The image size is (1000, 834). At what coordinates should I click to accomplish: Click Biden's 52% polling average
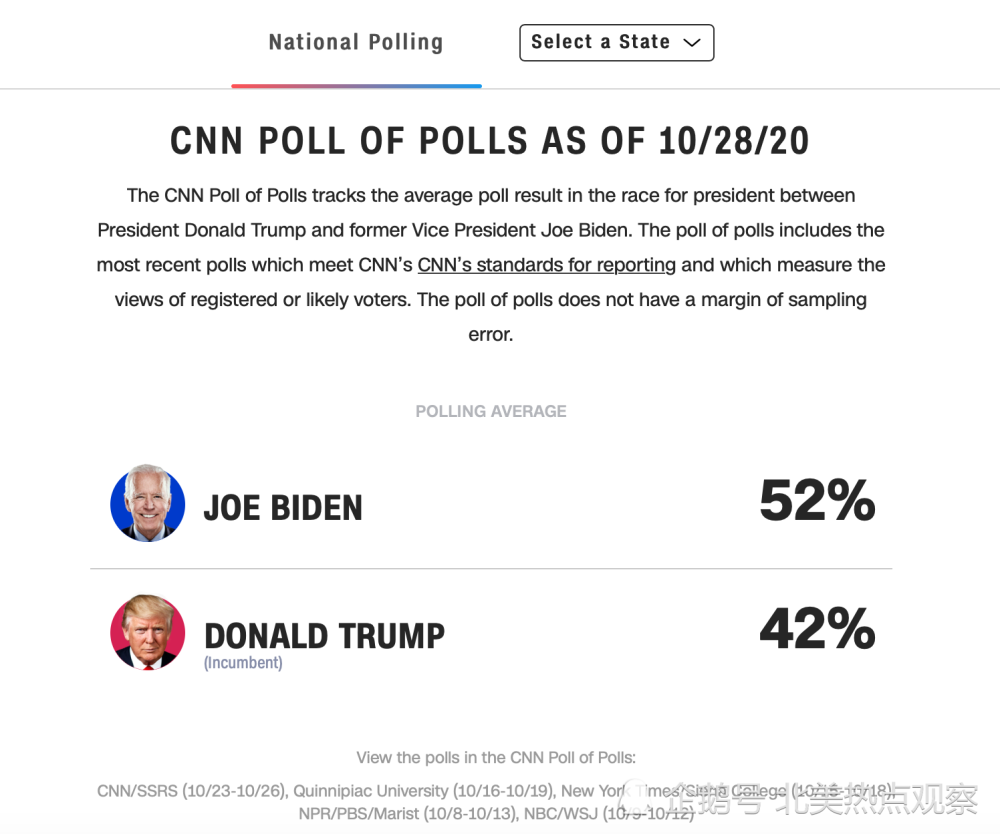(817, 500)
